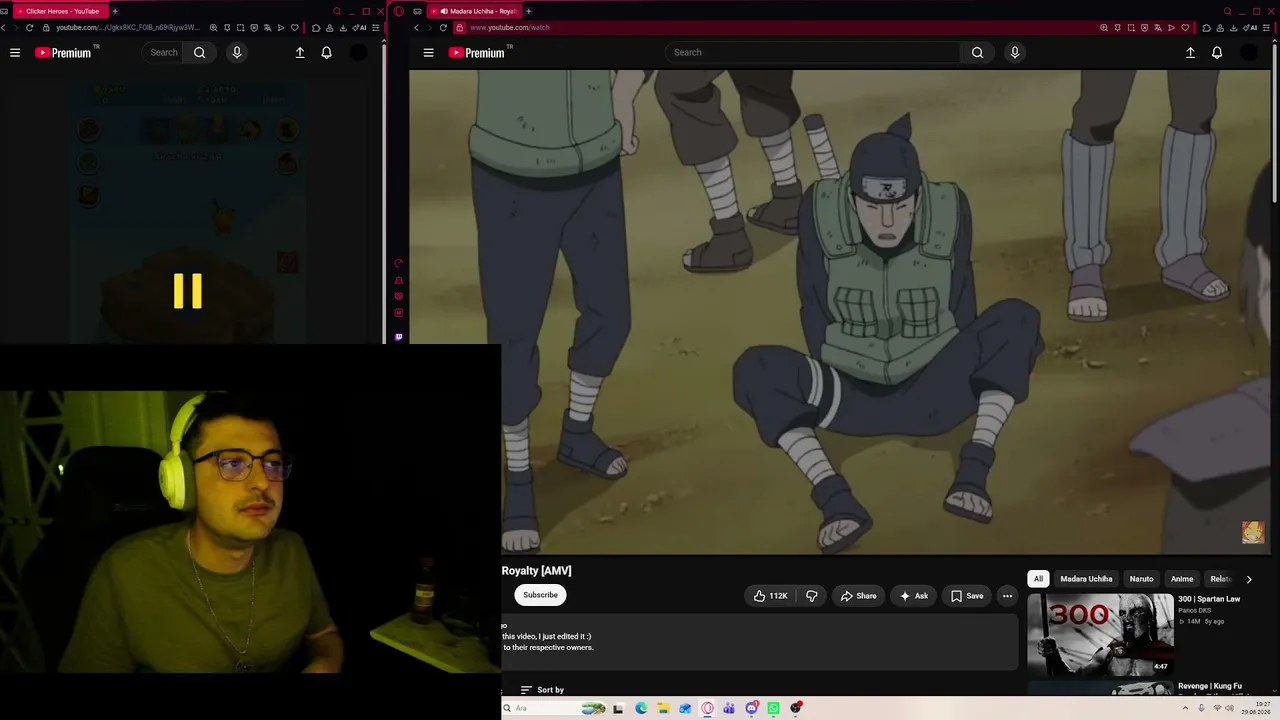The image size is (1280, 720).
Task: Click the left YouTube search field
Action: 164,53
